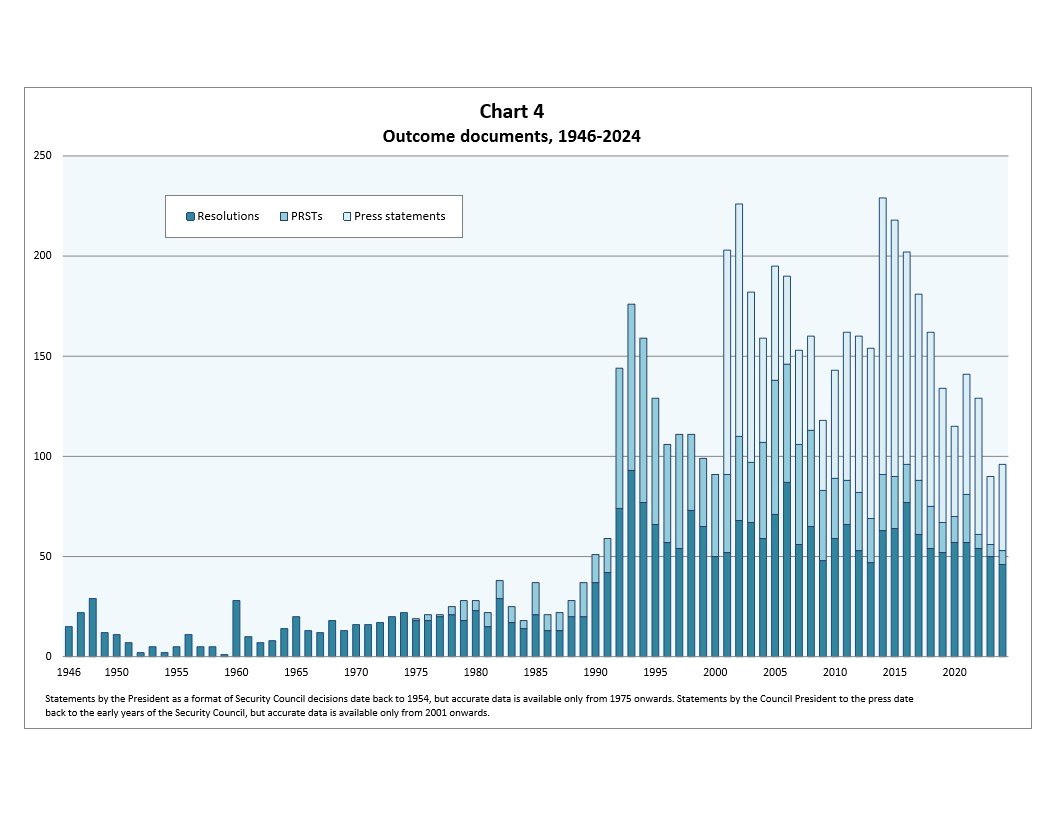Click the x-axis label 2005
1056x816 pixels.
[x=775, y=672]
